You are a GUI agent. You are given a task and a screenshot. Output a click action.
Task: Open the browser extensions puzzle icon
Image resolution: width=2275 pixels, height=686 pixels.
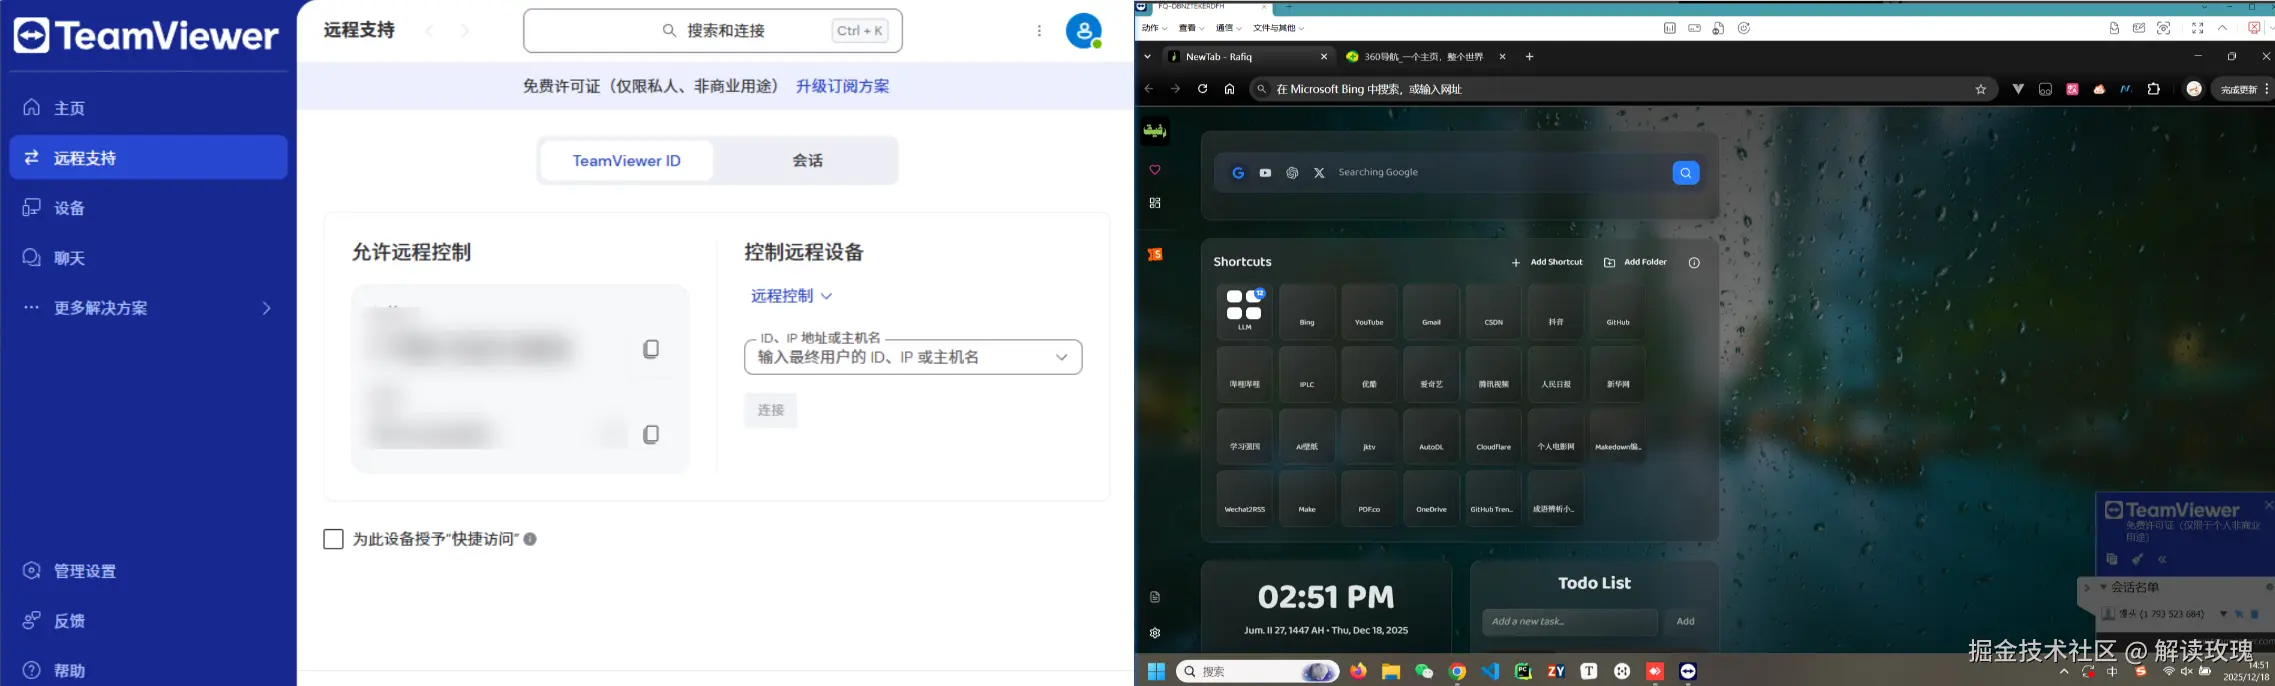(x=2153, y=89)
